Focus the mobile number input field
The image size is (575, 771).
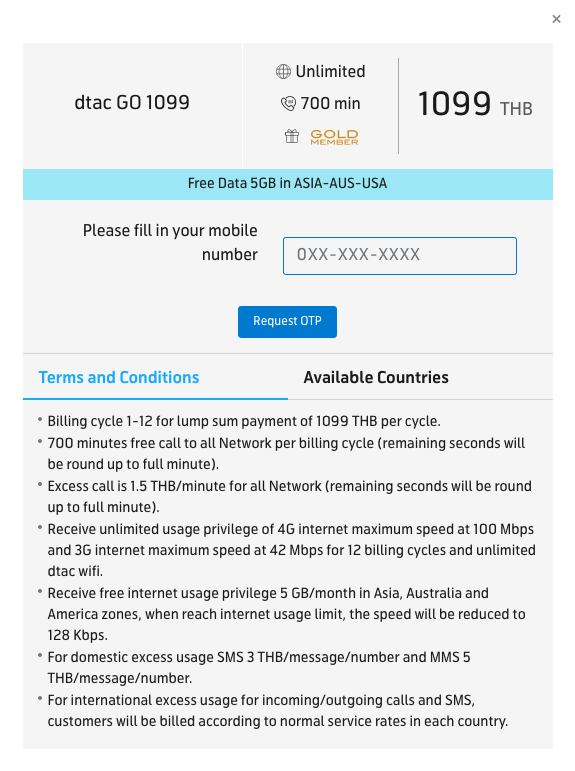point(399,256)
